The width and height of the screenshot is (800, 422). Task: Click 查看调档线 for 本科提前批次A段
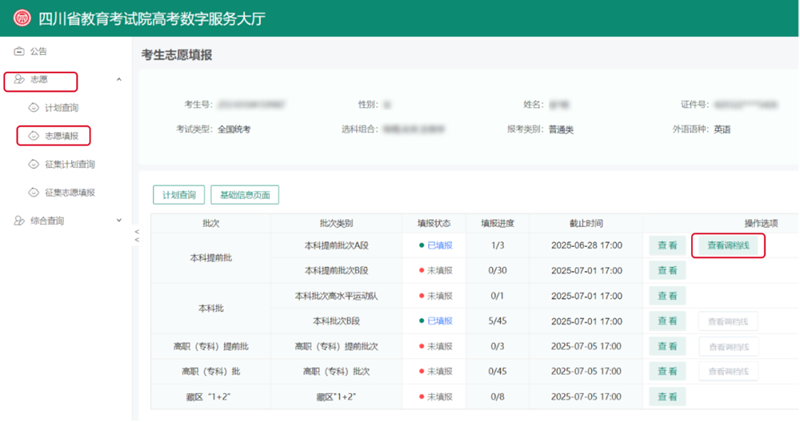(x=728, y=244)
